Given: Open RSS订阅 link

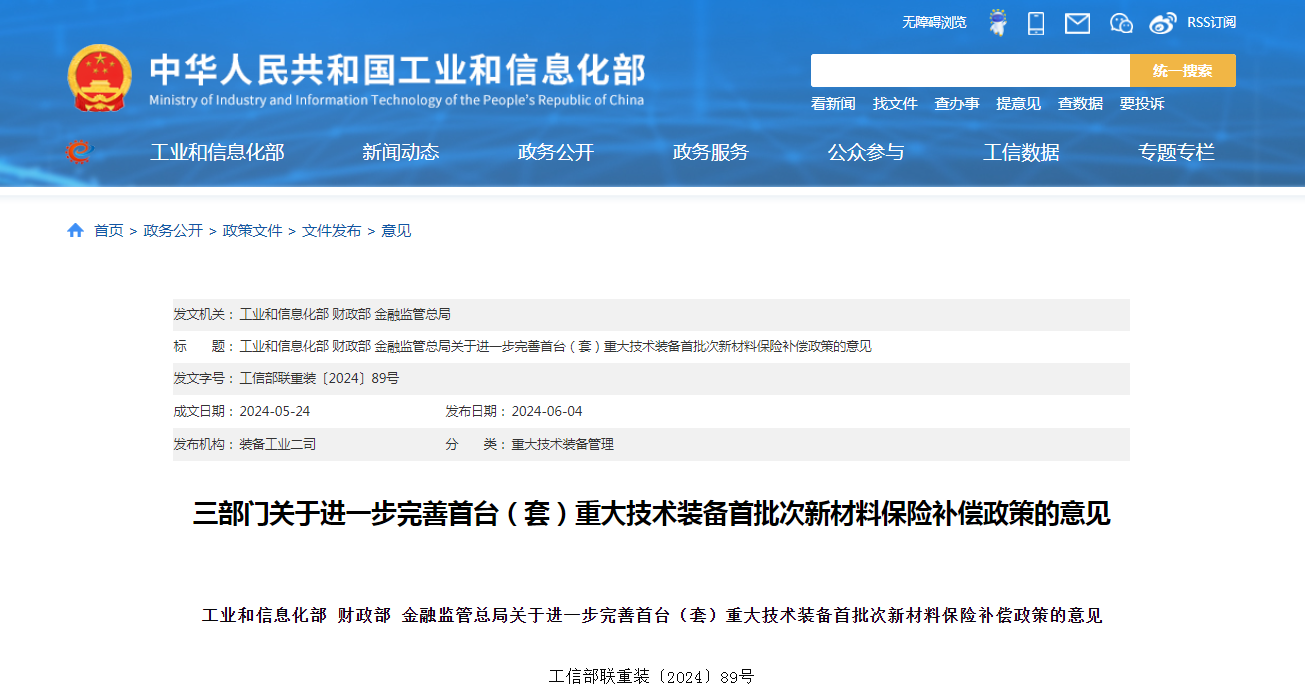Looking at the screenshot, I should point(1211,22).
